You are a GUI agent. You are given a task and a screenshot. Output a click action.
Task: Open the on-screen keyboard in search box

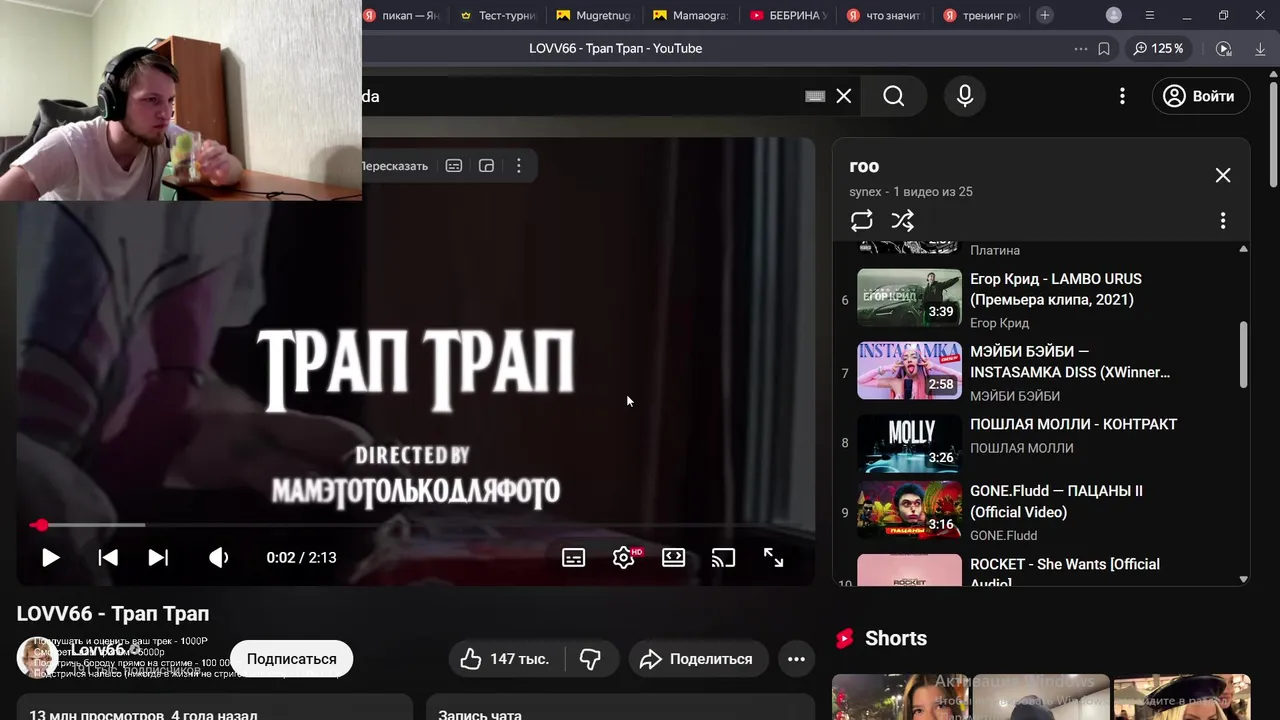point(815,96)
